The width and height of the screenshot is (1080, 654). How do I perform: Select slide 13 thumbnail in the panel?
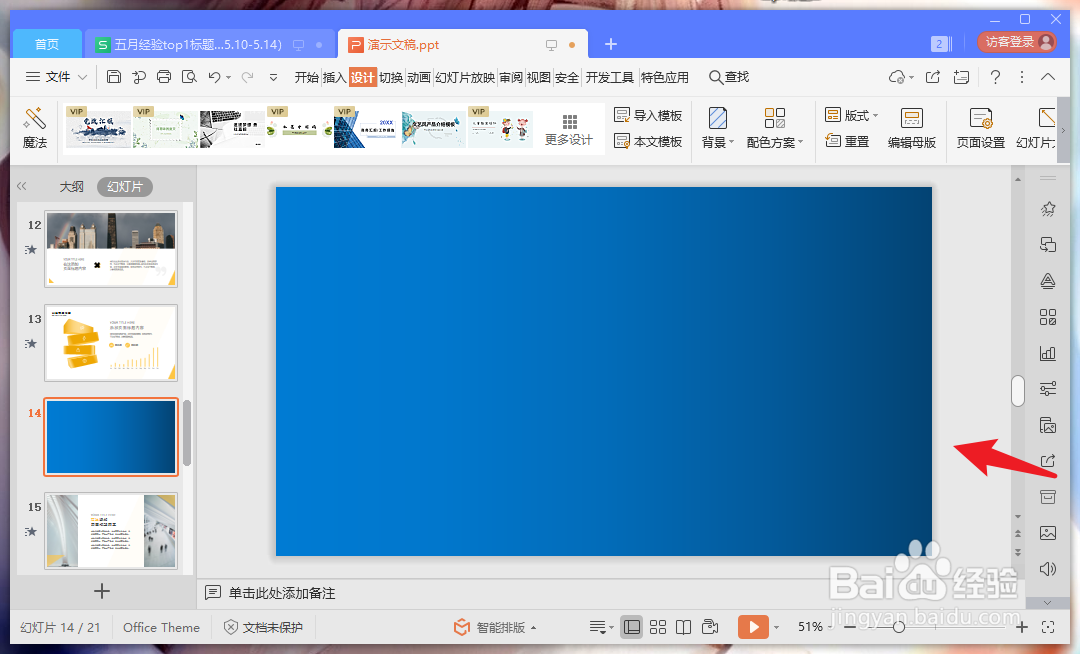point(110,343)
